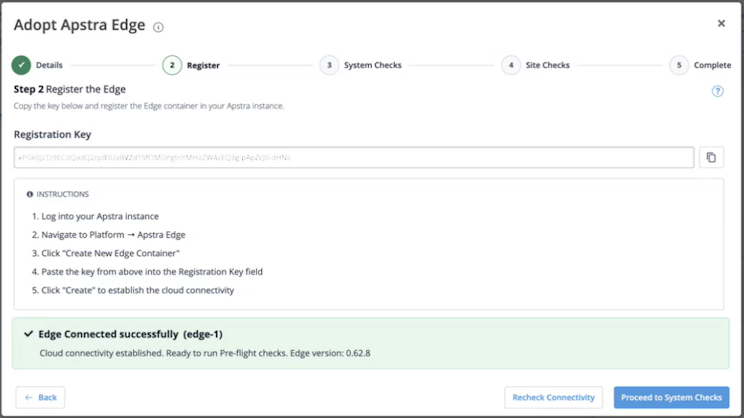Click inside the Registration Key field
This screenshot has width=744, height=418.
click(x=354, y=157)
